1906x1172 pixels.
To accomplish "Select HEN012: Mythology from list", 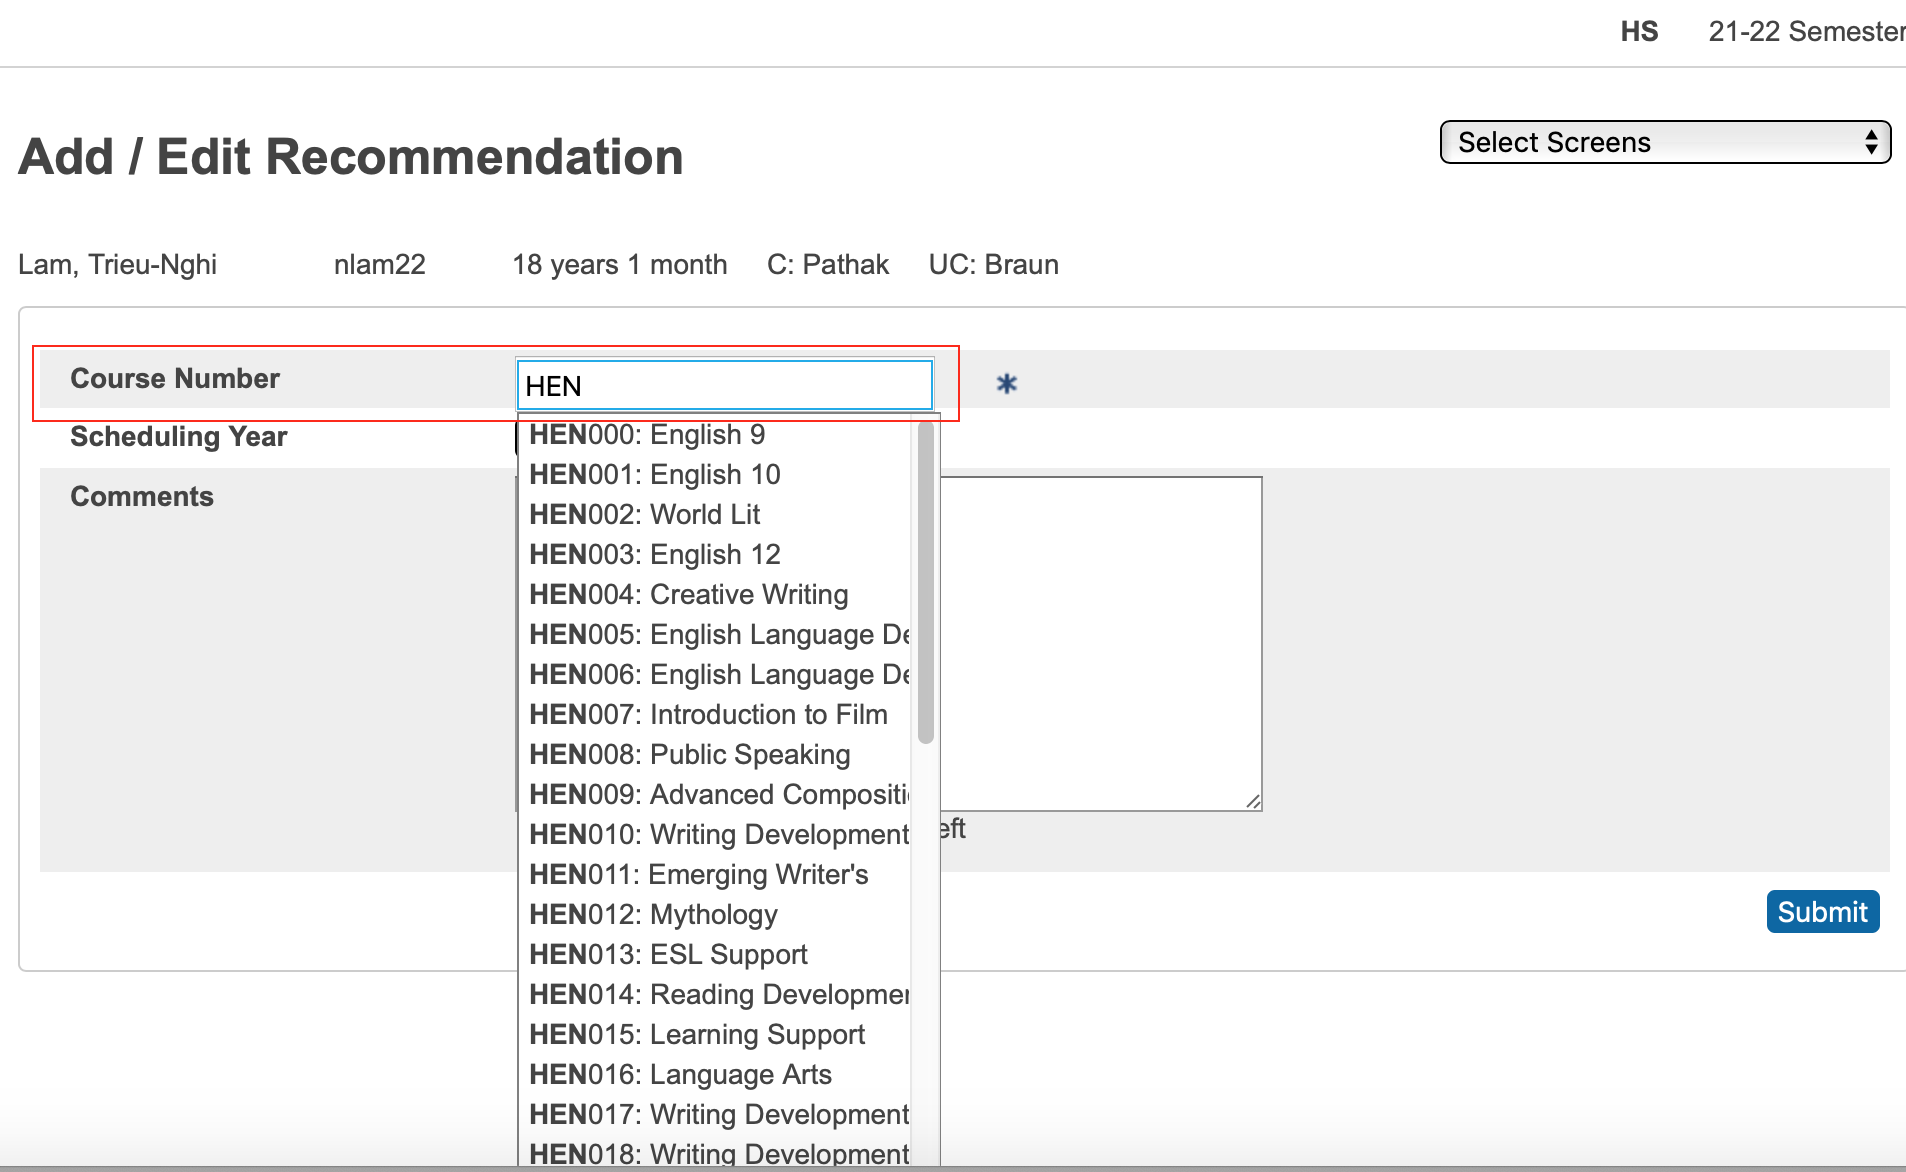I will 653,915.
